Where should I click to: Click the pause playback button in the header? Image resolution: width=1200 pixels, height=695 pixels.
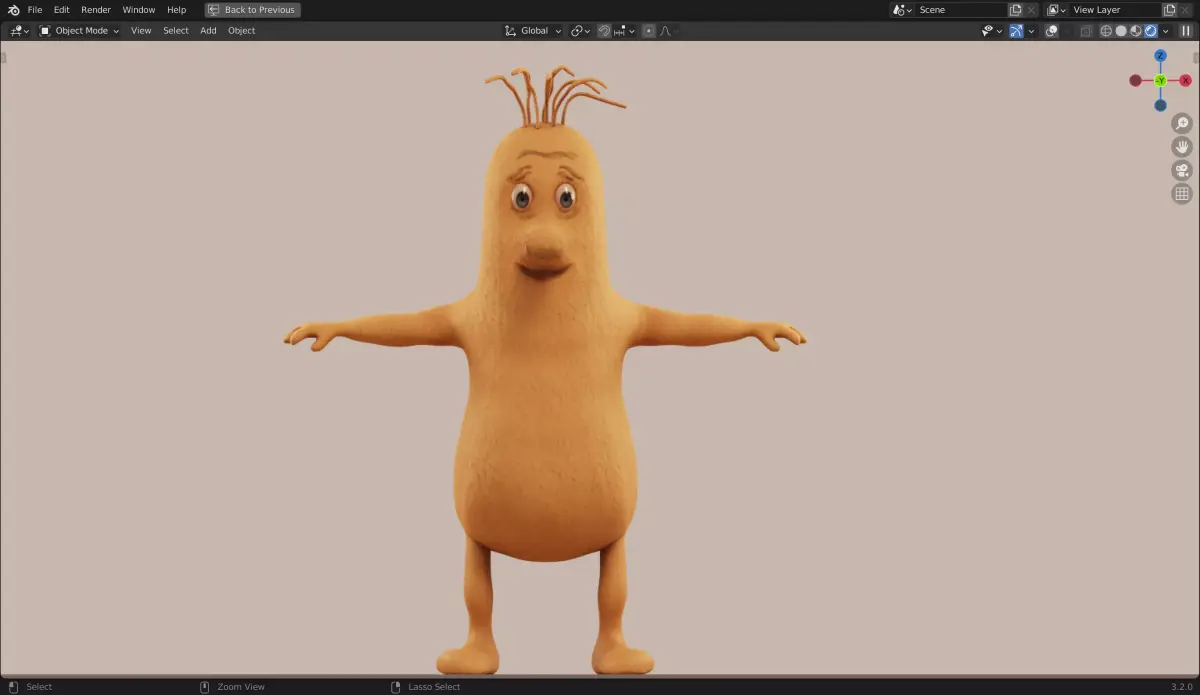click(x=1184, y=30)
